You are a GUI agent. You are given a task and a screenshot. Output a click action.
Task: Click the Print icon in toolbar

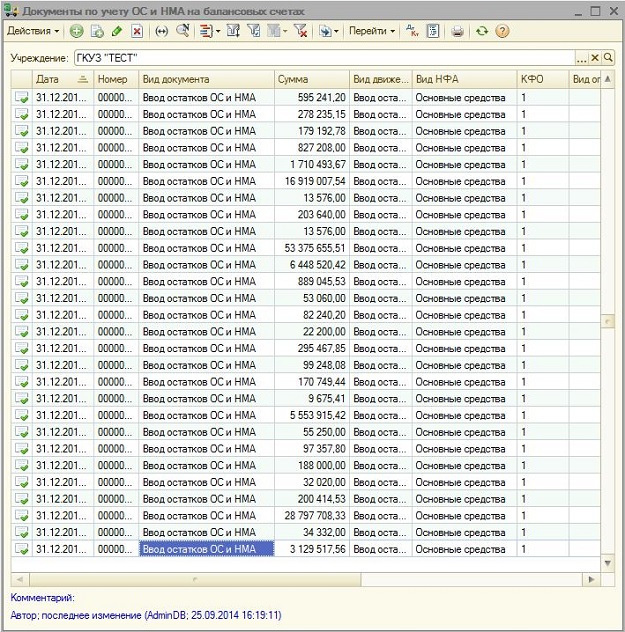(458, 32)
